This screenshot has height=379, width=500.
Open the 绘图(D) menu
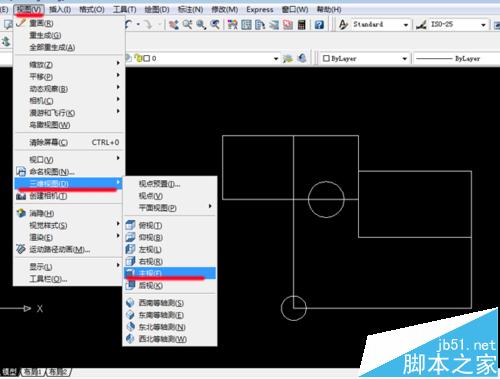click(x=157, y=9)
